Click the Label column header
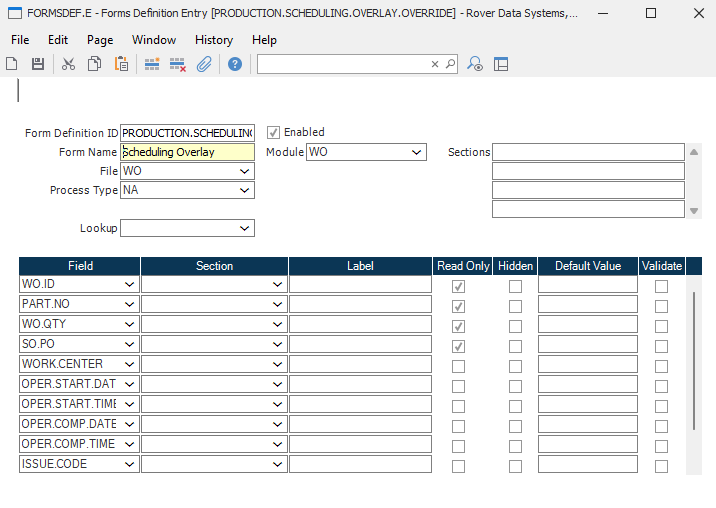This screenshot has width=716, height=508. click(x=360, y=266)
